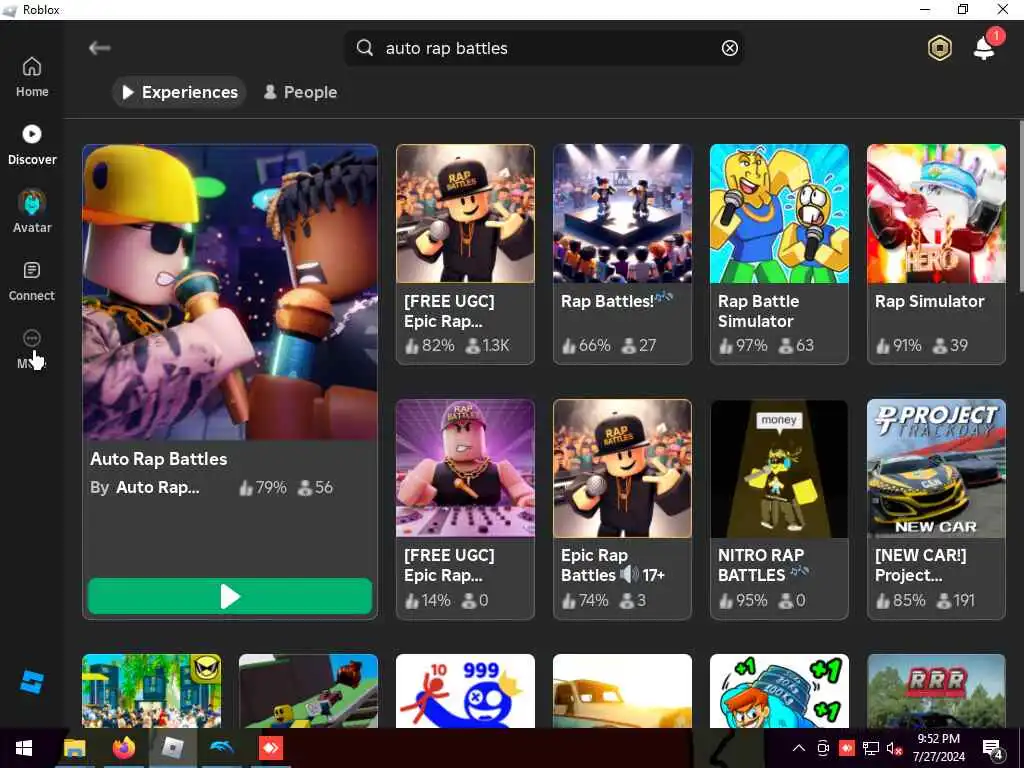Open Firefox from the taskbar
The height and width of the screenshot is (768, 1024).
tap(123, 748)
